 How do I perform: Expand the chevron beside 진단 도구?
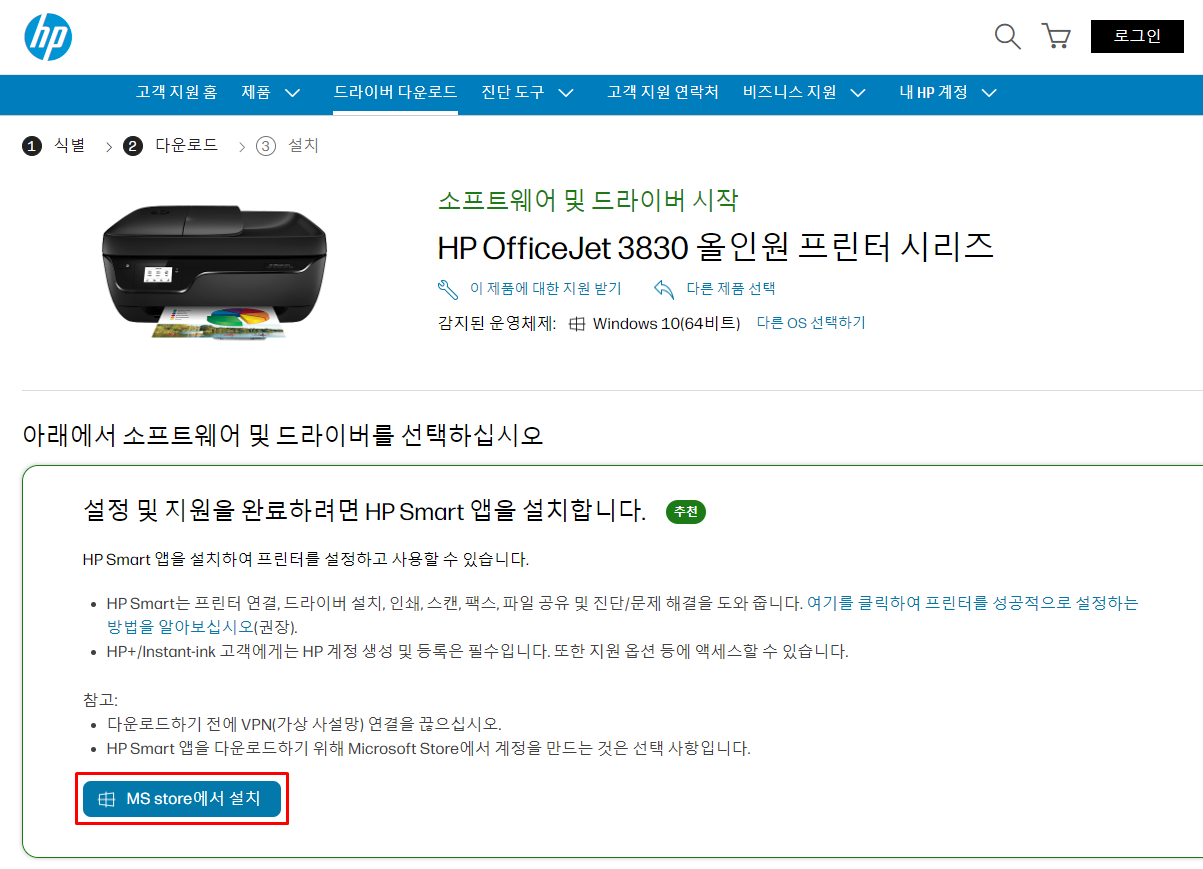[x=566, y=93]
